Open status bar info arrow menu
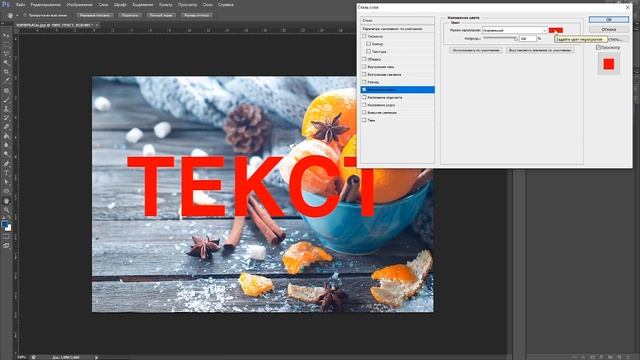640x360 pixels. click(96, 357)
